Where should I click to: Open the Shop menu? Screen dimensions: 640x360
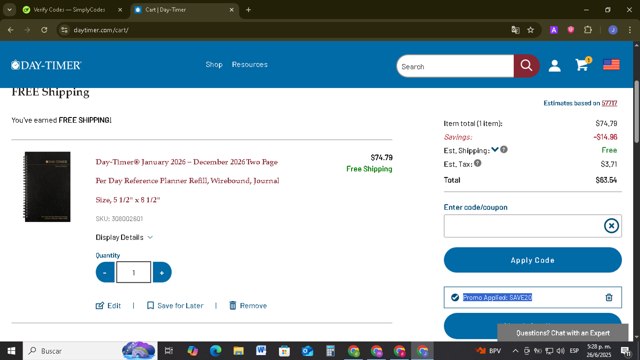pyautogui.click(x=214, y=64)
